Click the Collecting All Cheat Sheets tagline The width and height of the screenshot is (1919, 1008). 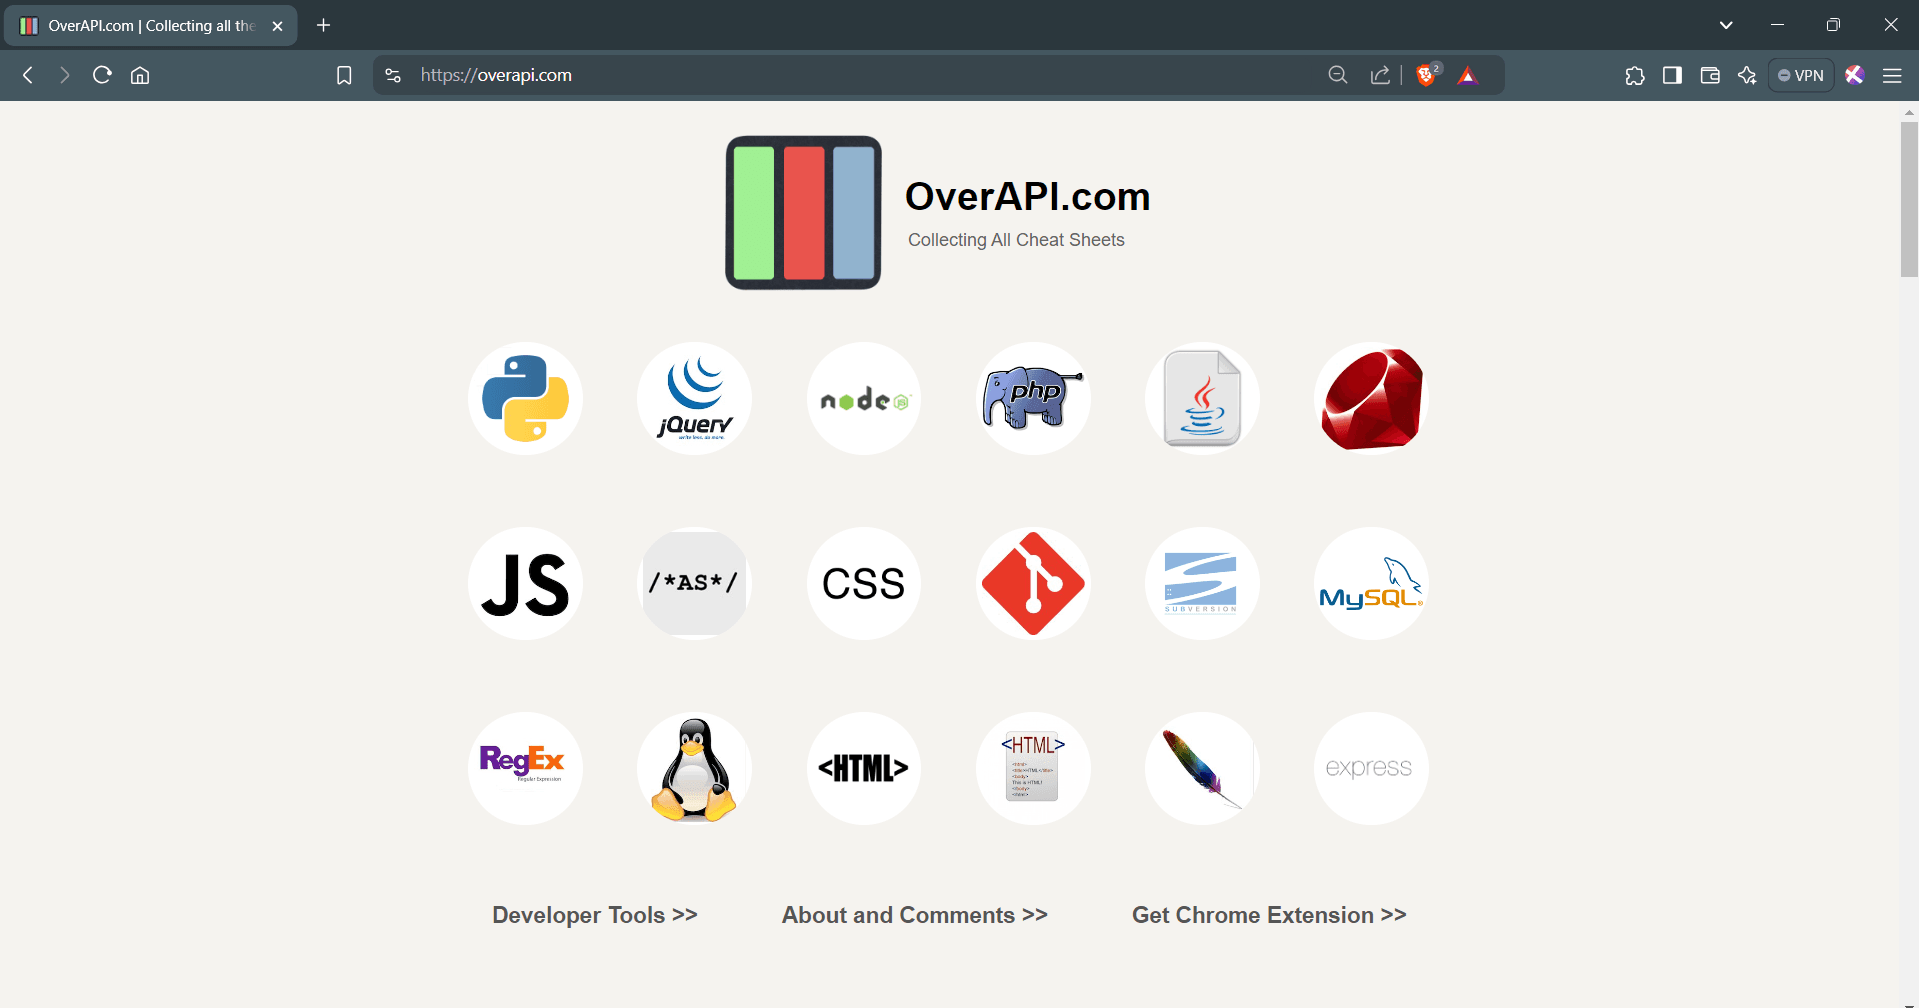coord(1016,240)
